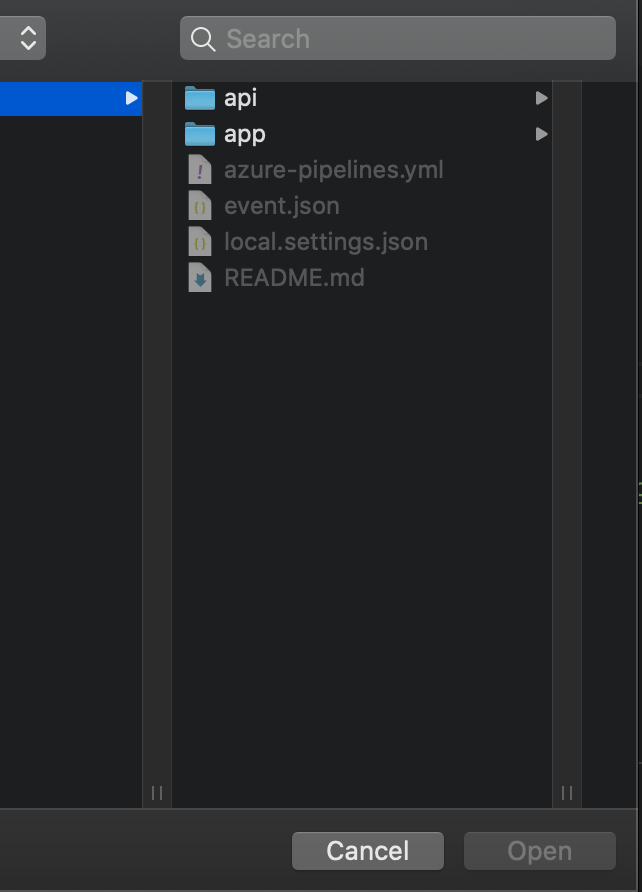Expand the api folder column
The height and width of the screenshot is (892, 642).
(x=541, y=98)
